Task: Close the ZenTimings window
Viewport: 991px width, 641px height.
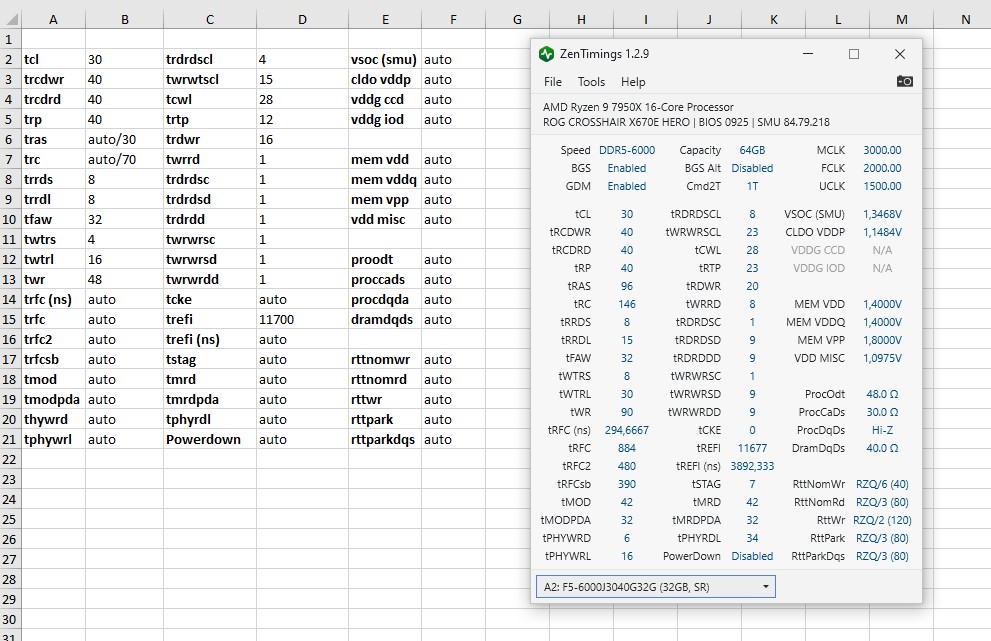Action: click(x=900, y=54)
